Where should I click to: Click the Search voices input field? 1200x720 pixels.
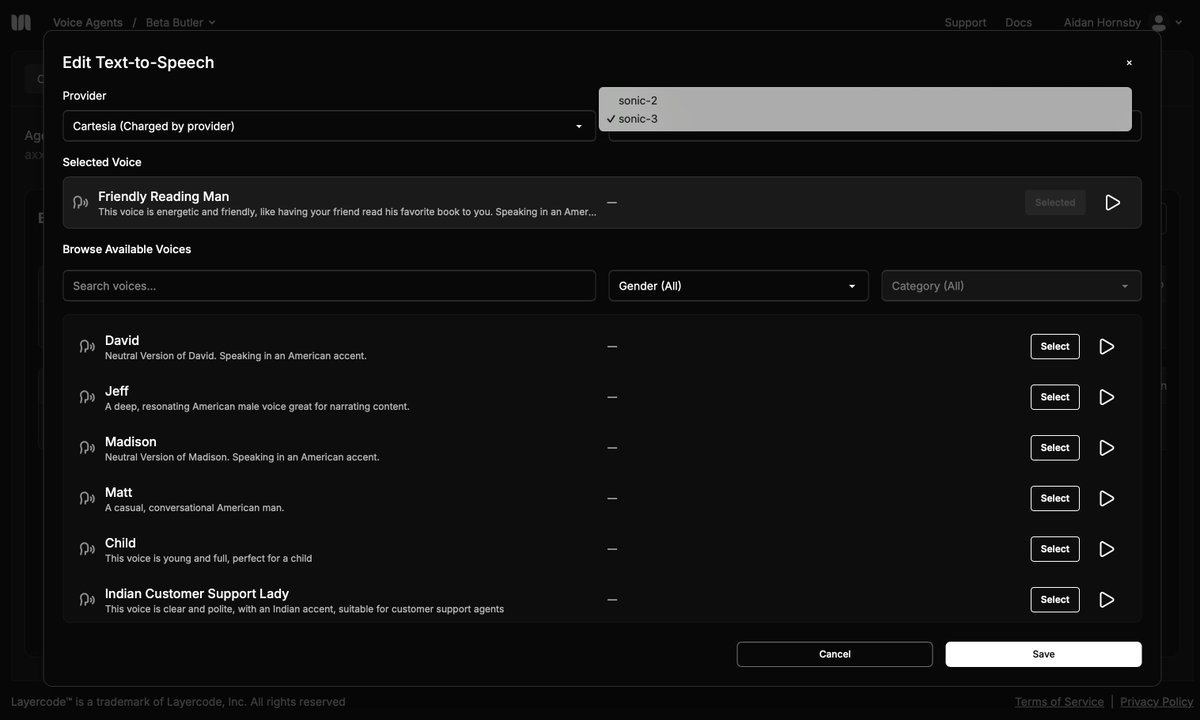tap(329, 286)
